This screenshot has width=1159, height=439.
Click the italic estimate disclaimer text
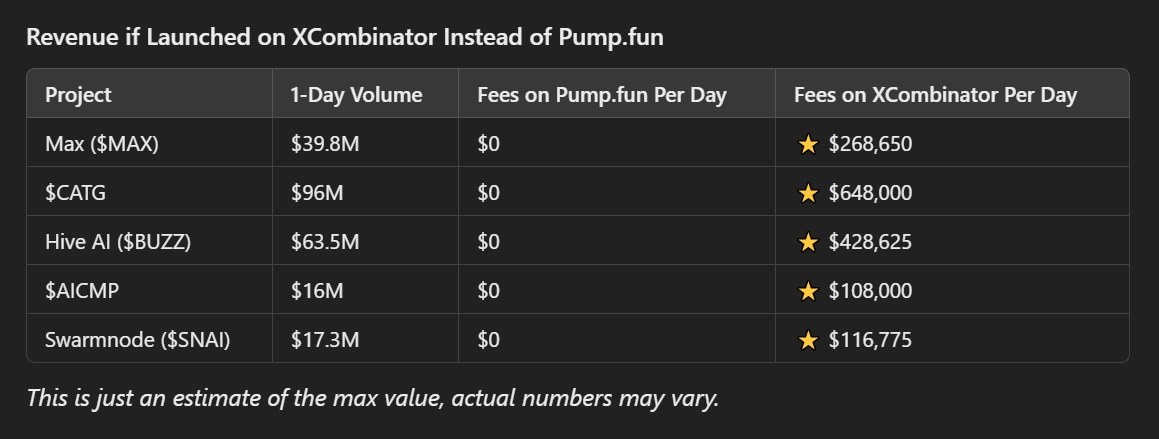click(373, 398)
